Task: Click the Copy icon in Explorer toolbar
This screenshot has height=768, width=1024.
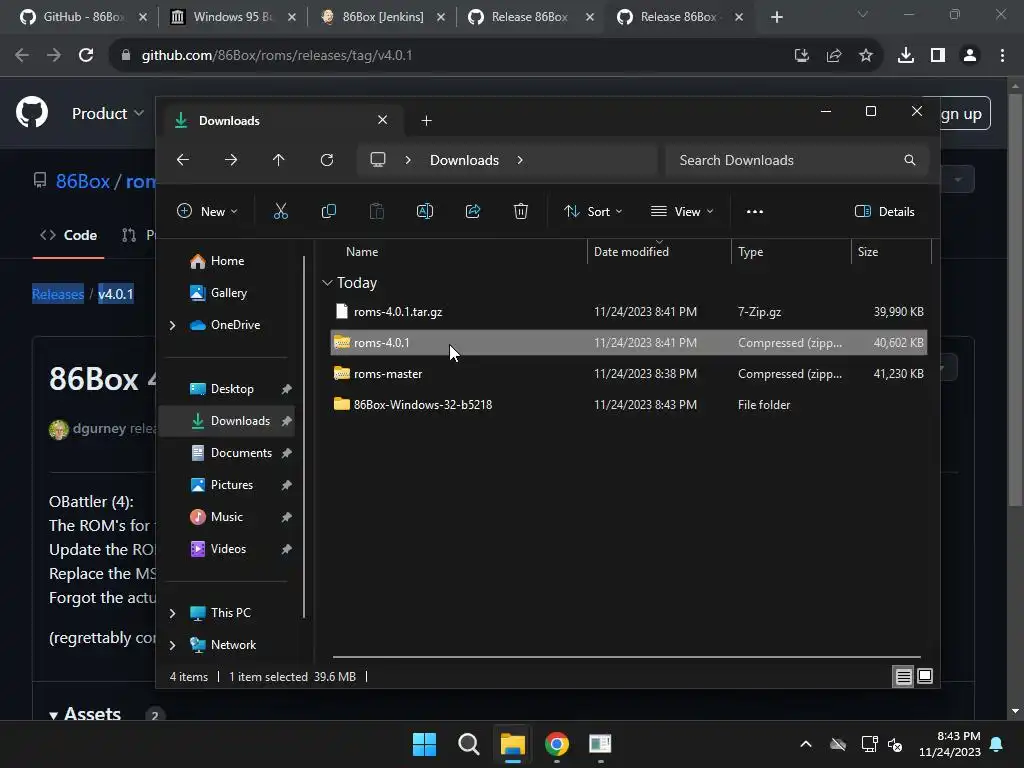Action: click(x=328, y=212)
